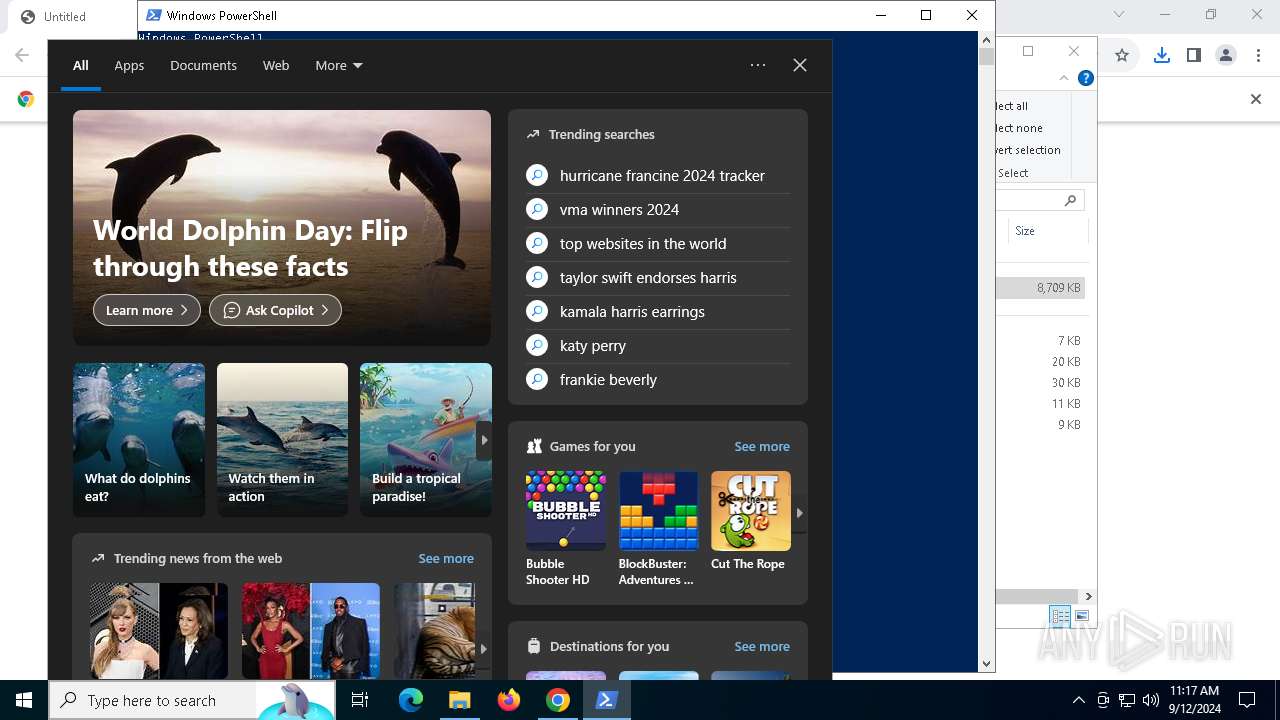Open the red-dress couple news thumbnail
Image resolution: width=1280 pixels, height=720 pixels.
[x=311, y=631]
